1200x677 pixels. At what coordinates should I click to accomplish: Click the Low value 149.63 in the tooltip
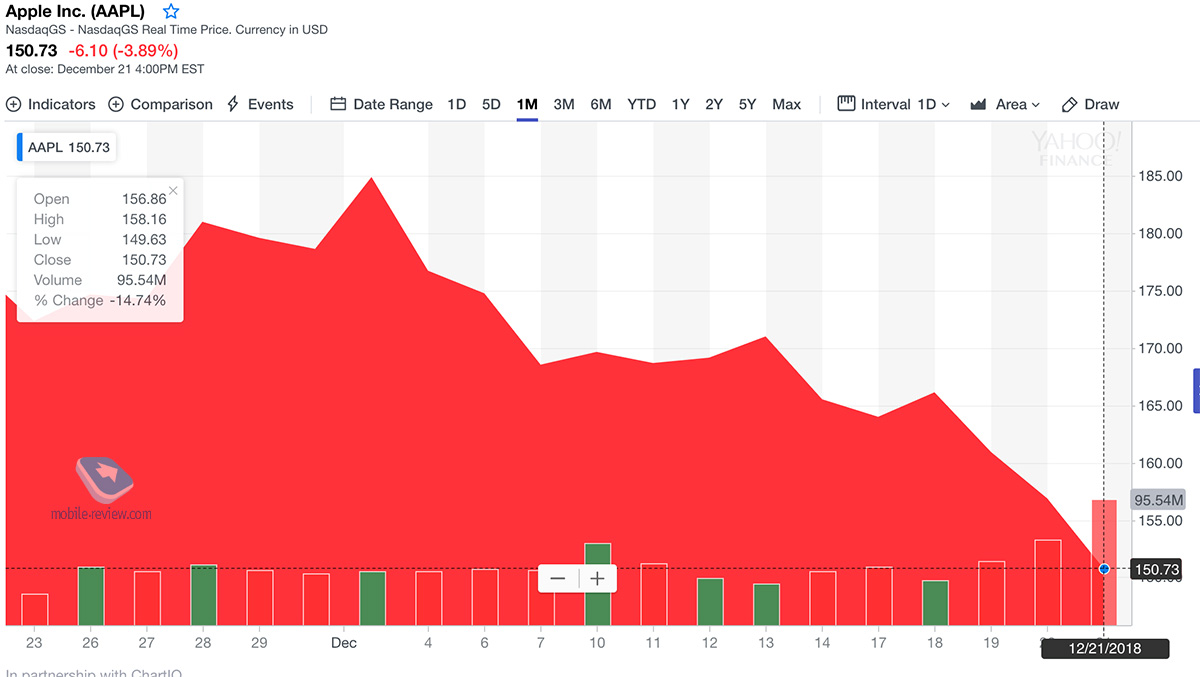click(x=142, y=239)
